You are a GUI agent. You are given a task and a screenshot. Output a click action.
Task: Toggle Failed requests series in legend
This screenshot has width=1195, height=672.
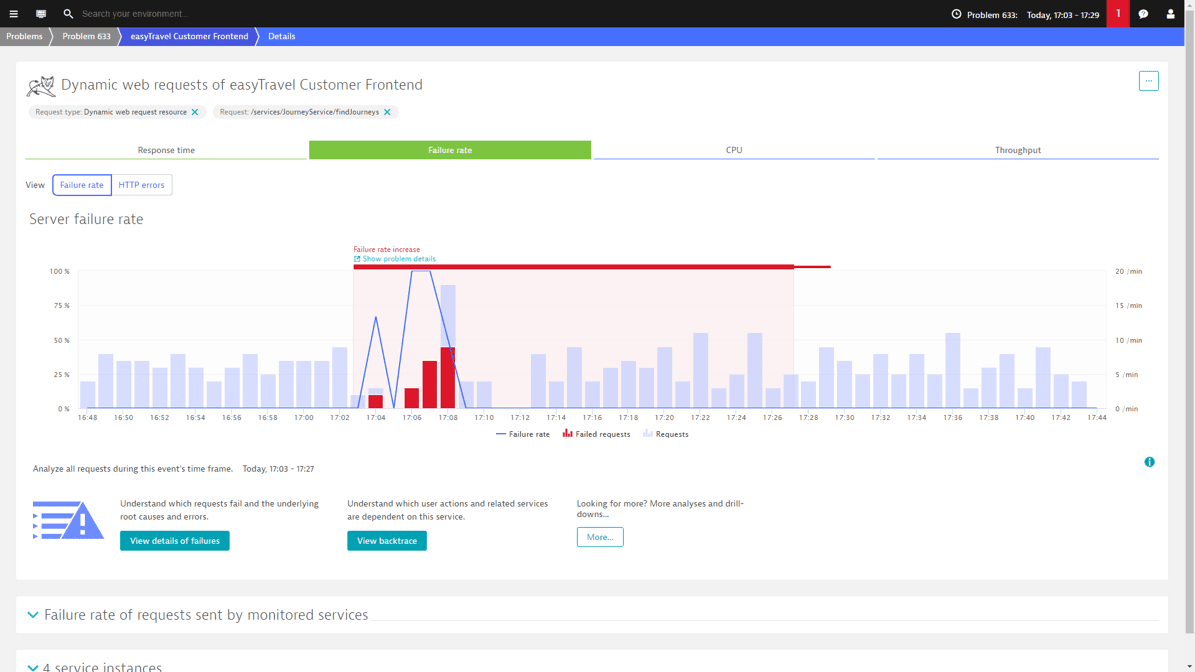(x=596, y=434)
